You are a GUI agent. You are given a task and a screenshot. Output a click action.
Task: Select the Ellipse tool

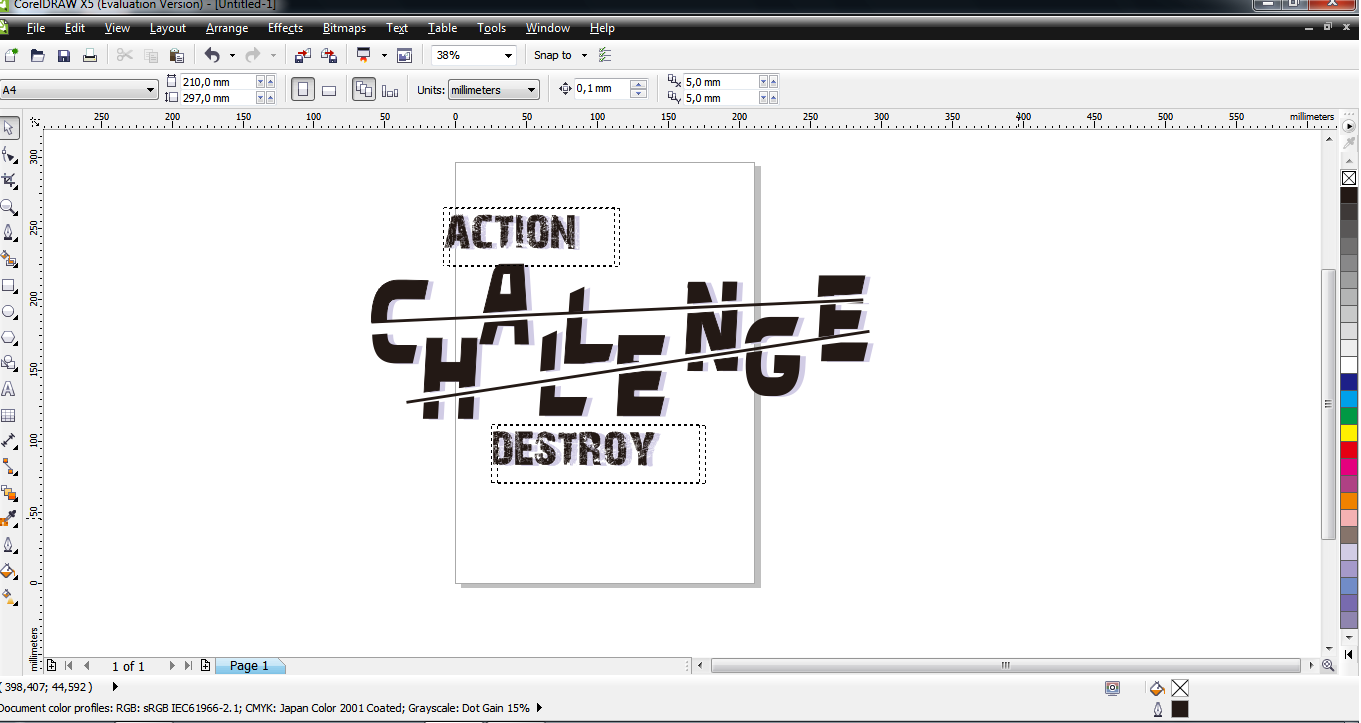pos(12,311)
